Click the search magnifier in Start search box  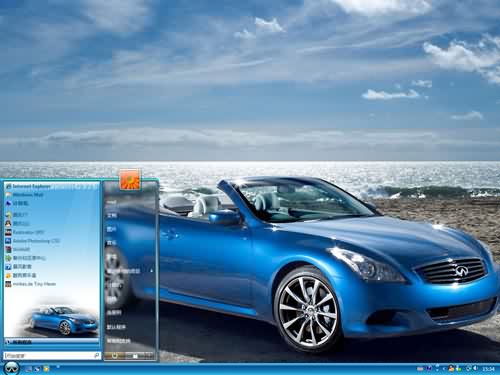(x=97, y=355)
